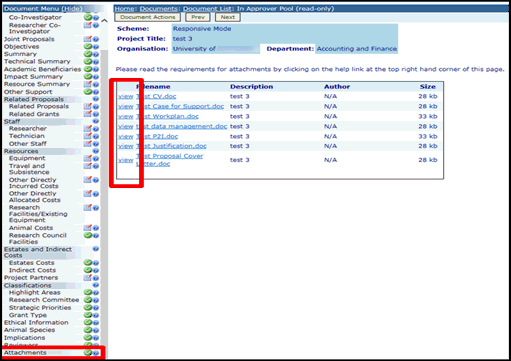This screenshot has height=361, width=511.
Task: Click green check beside Technical Summary
Action: [x=88, y=61]
